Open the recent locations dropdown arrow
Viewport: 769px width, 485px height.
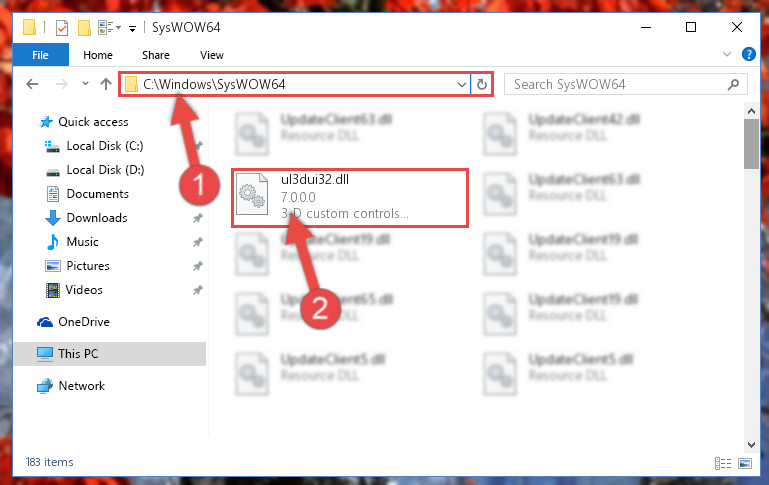[x=85, y=84]
